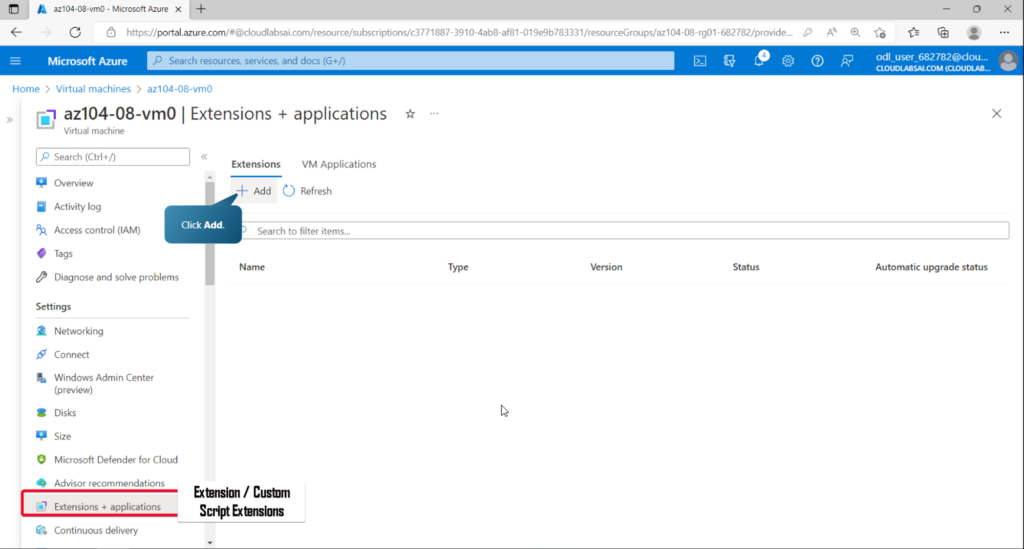Select the Extensions tab
Viewport: 1024px width, 549px height.
point(256,164)
